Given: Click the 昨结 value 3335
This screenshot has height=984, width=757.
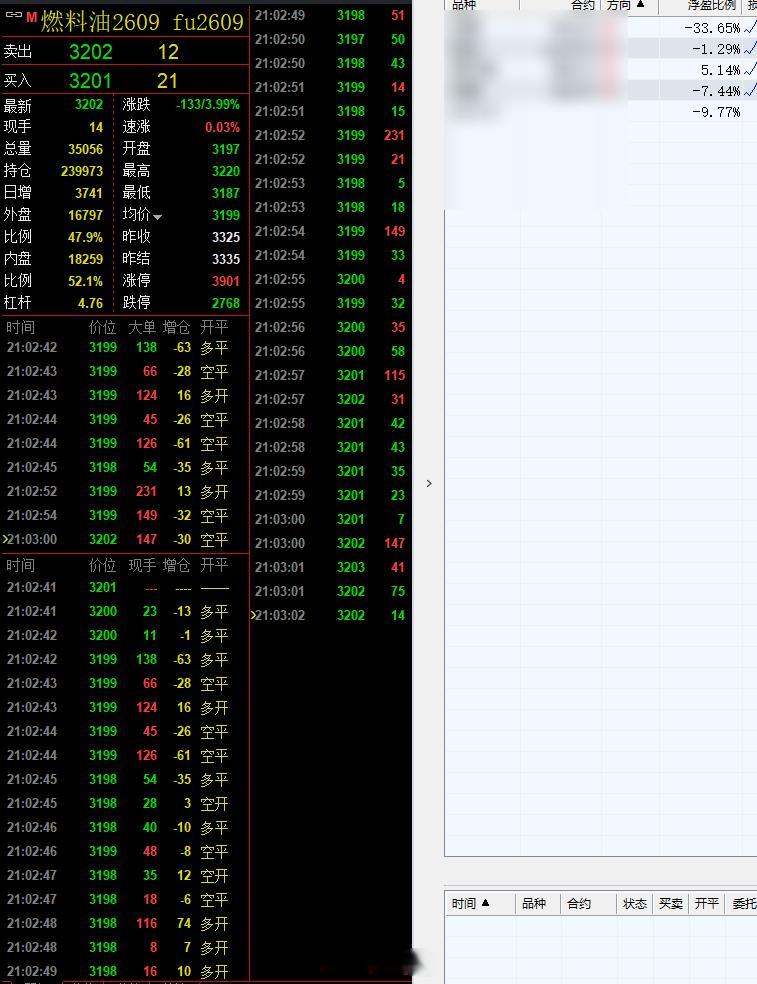Looking at the screenshot, I should (x=225, y=259).
